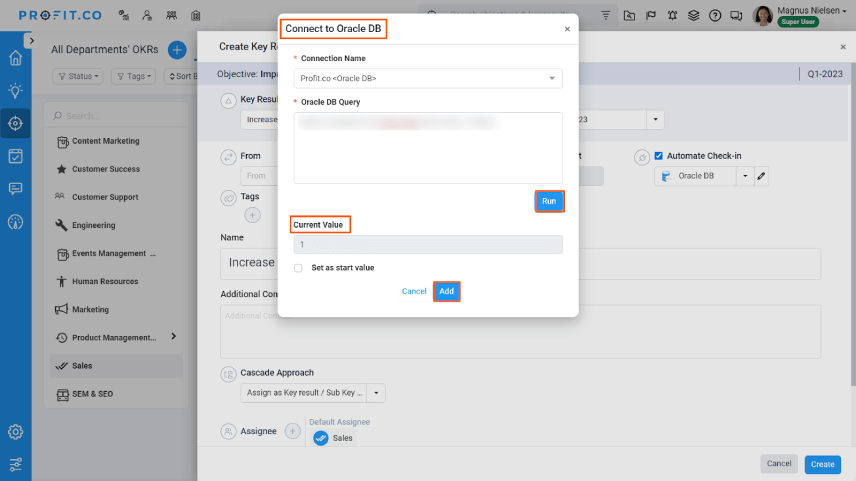
Task: Open the help question mark icon
Action: [715, 15]
